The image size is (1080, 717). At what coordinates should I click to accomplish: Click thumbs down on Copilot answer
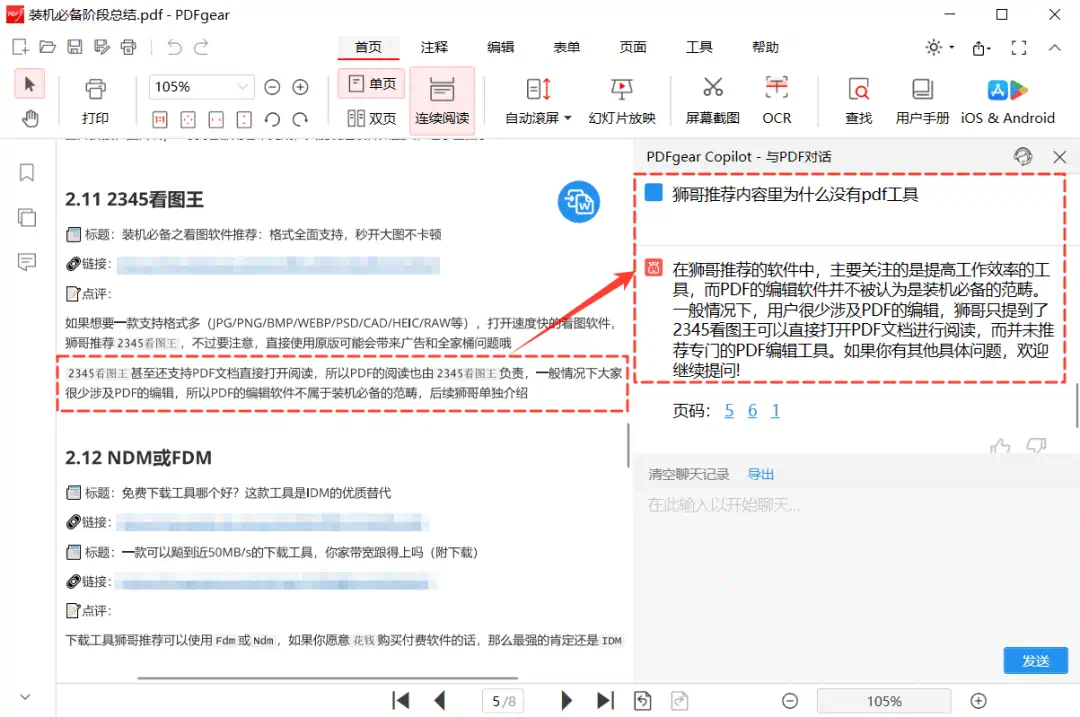click(x=1036, y=446)
